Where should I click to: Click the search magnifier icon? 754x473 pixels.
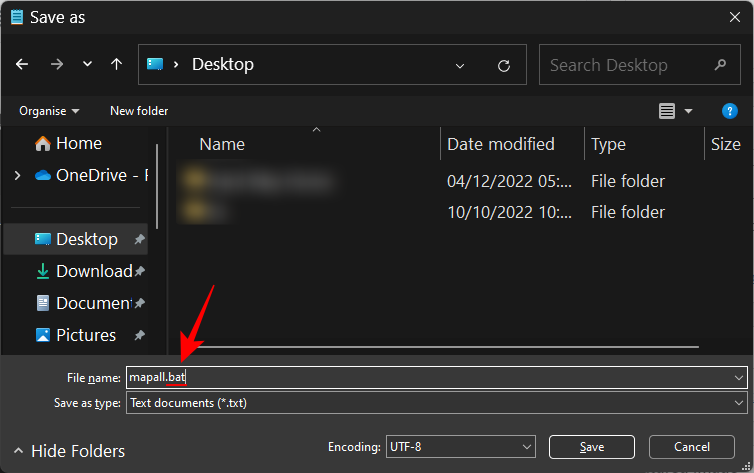[x=720, y=64]
